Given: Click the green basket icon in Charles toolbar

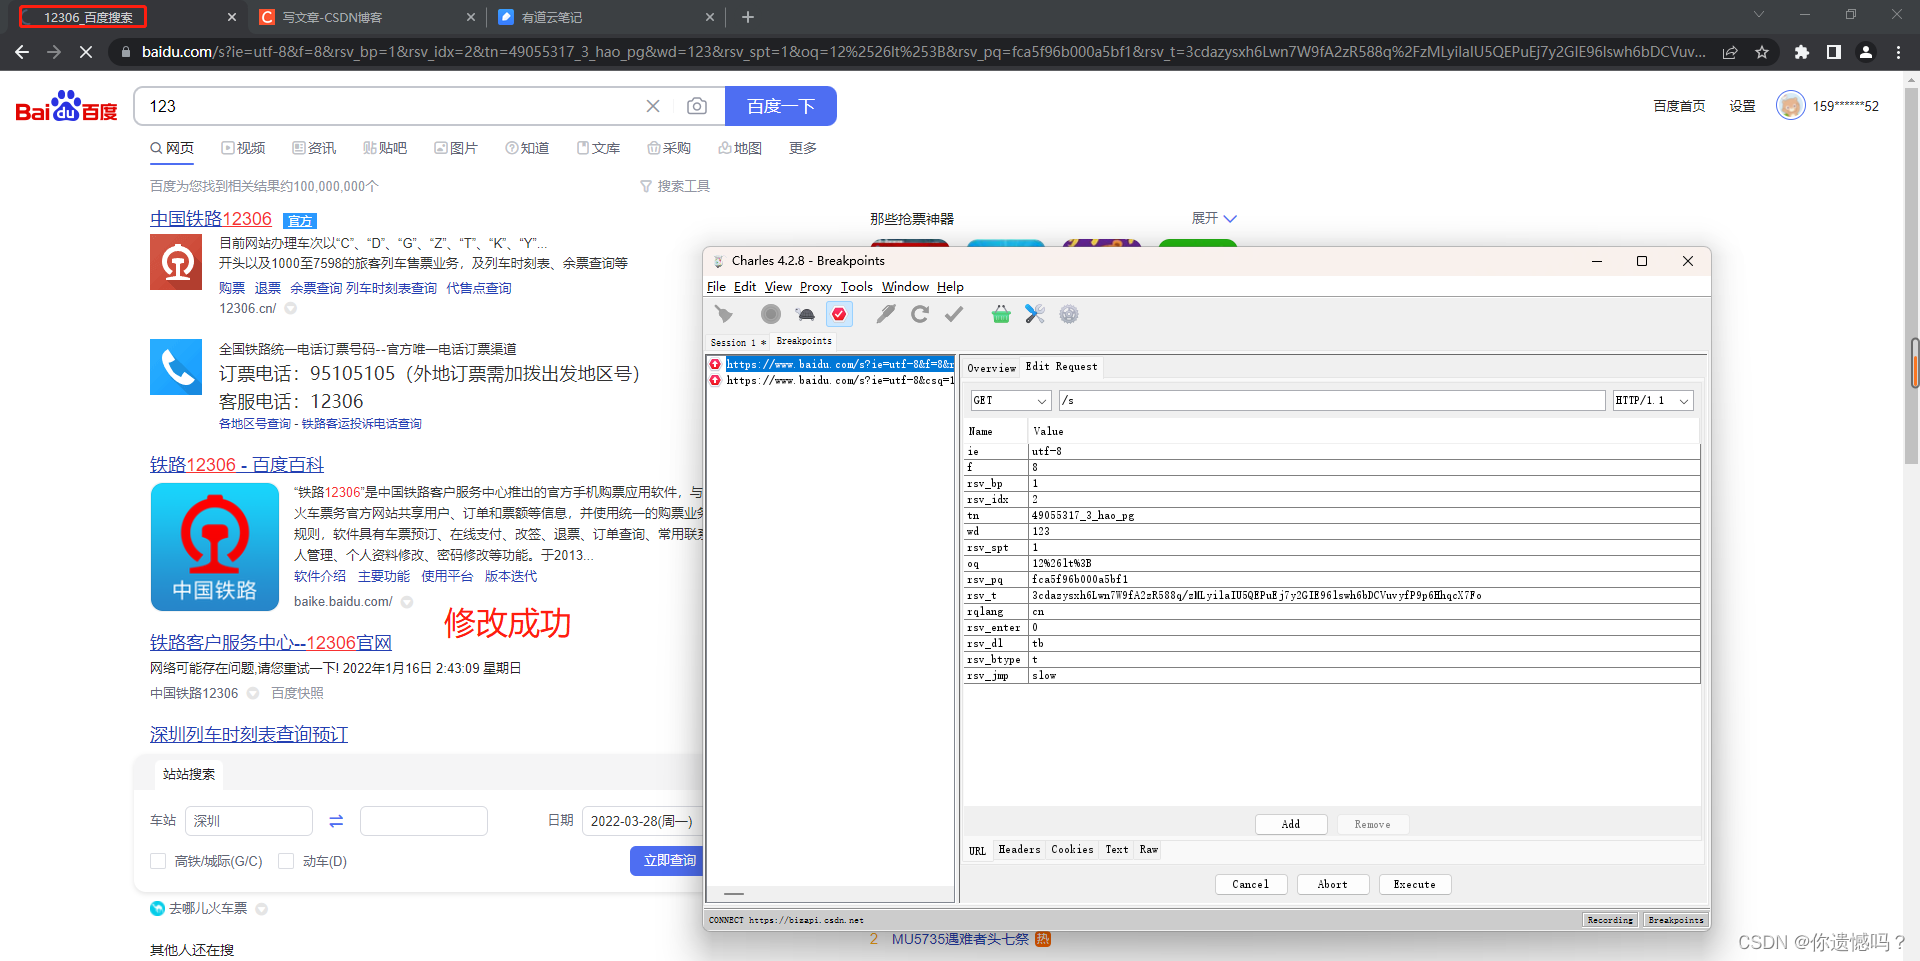Looking at the screenshot, I should pyautogui.click(x=1001, y=314).
